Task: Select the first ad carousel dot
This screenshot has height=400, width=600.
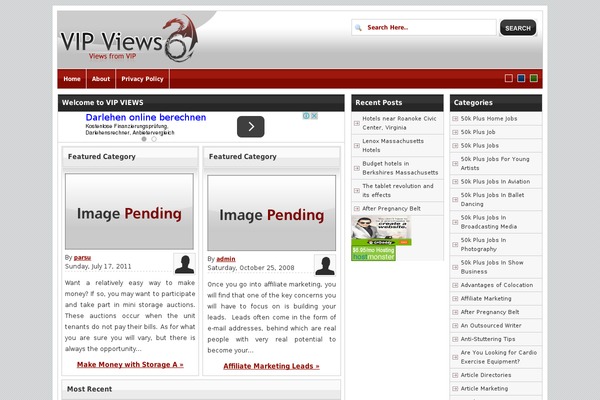Action: point(144,139)
